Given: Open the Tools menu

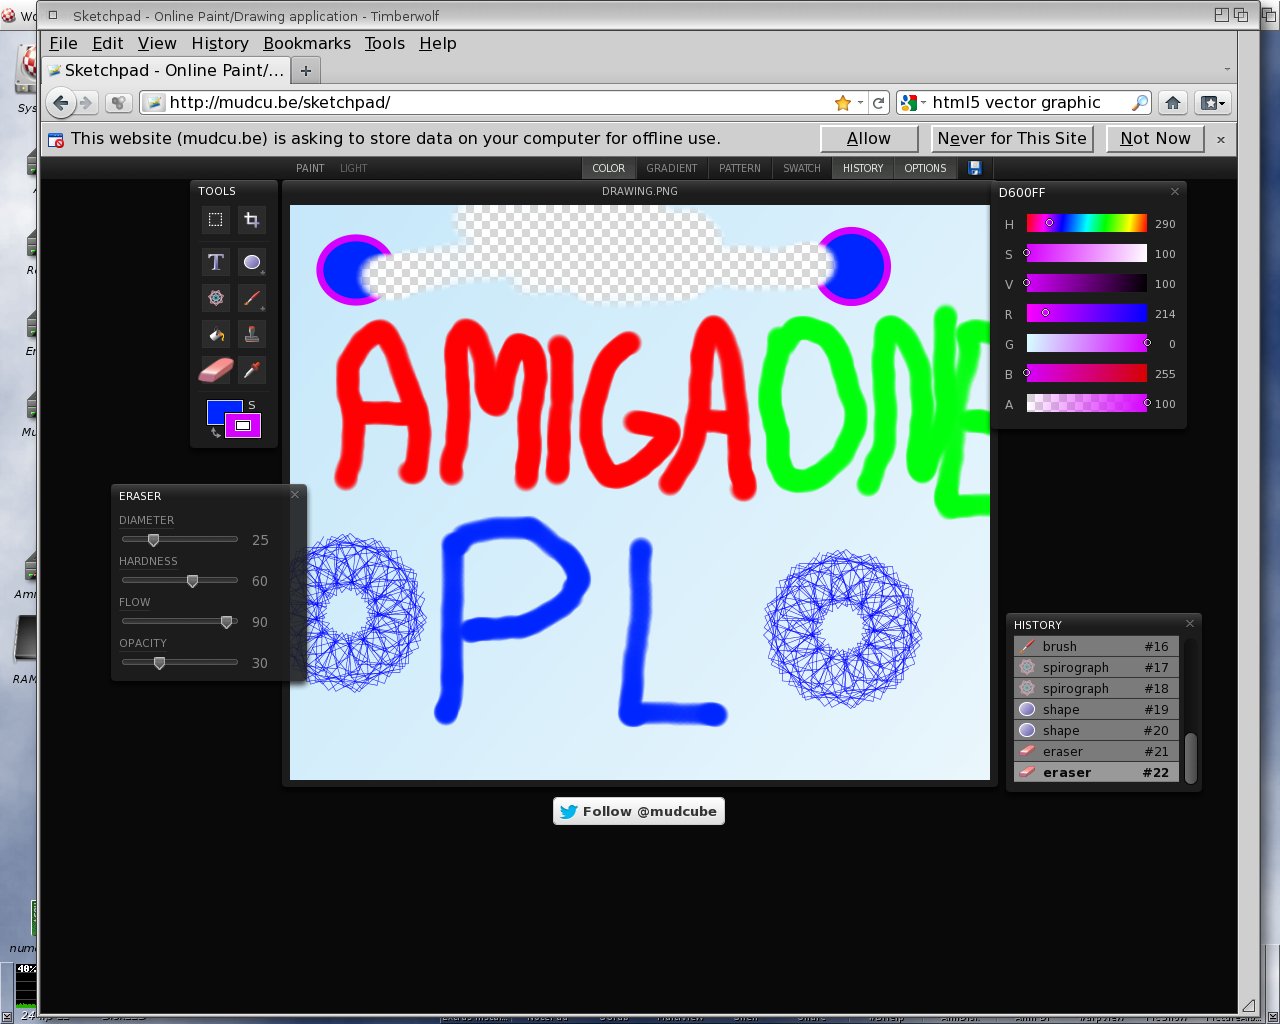Looking at the screenshot, I should coord(384,43).
